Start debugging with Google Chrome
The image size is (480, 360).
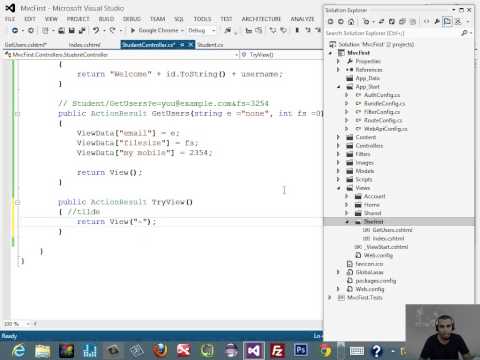point(154,30)
